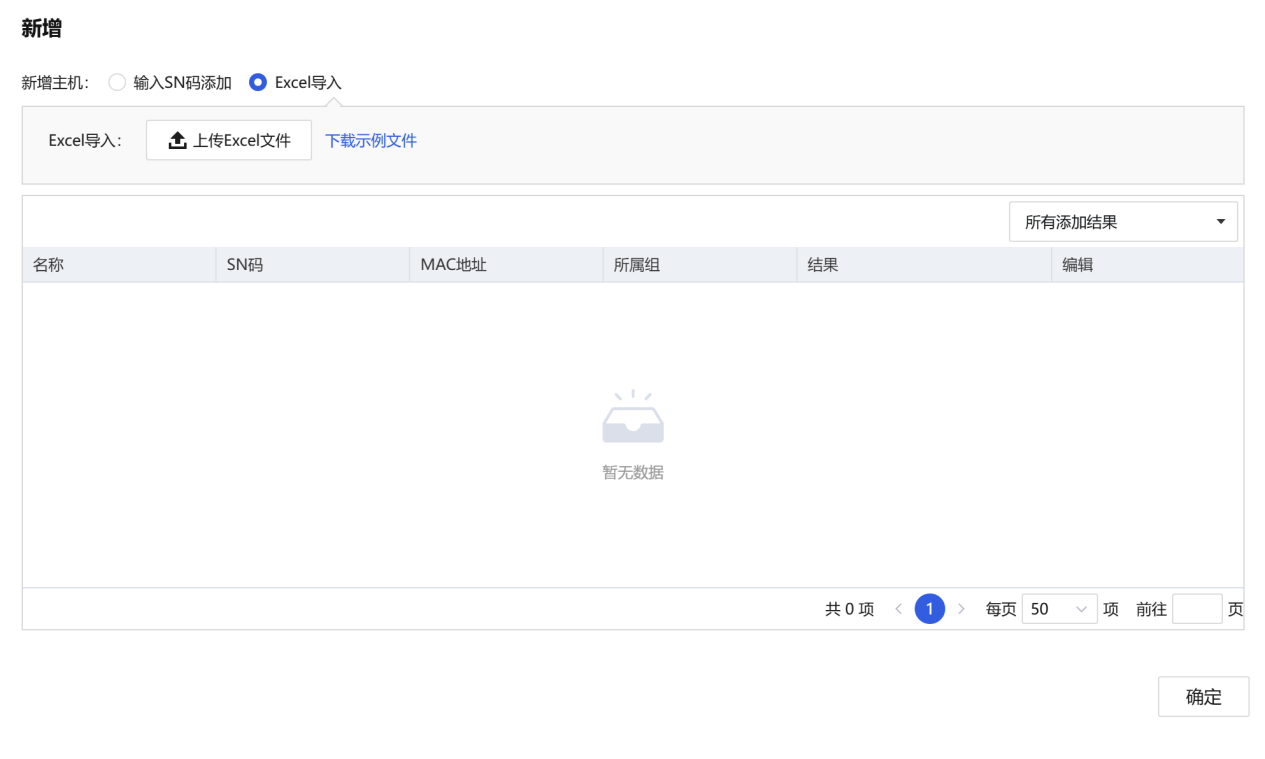Click the dropdown arrow beside 所有添加结果
Image resolution: width=1265 pixels, height=759 pixels.
pyautogui.click(x=1220, y=222)
